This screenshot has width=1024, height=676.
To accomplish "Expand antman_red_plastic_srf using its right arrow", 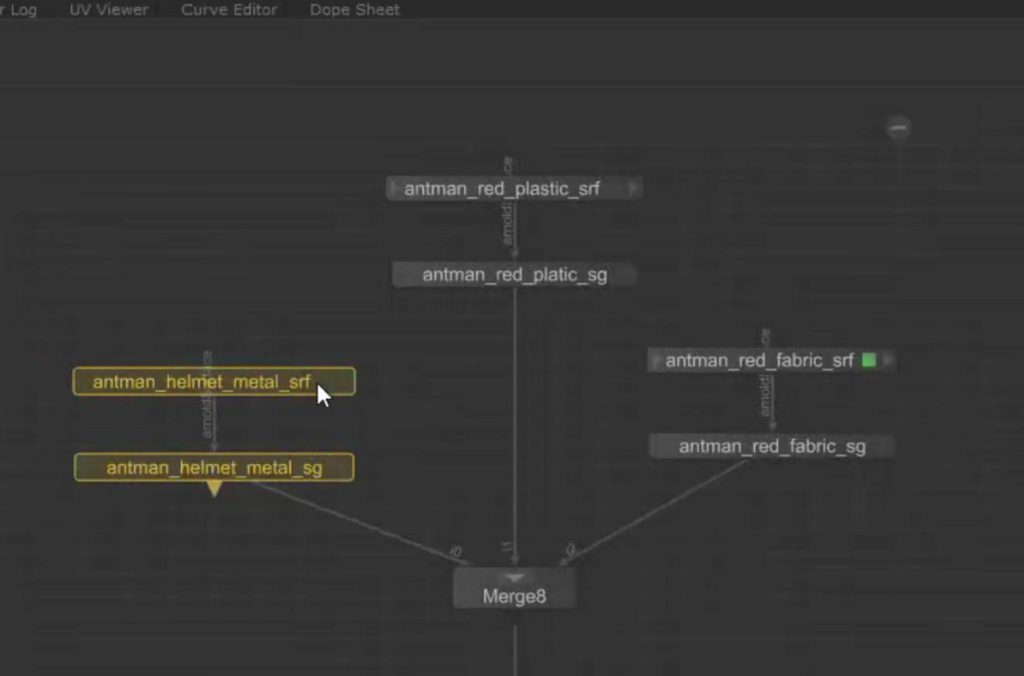I will pyautogui.click(x=633, y=188).
